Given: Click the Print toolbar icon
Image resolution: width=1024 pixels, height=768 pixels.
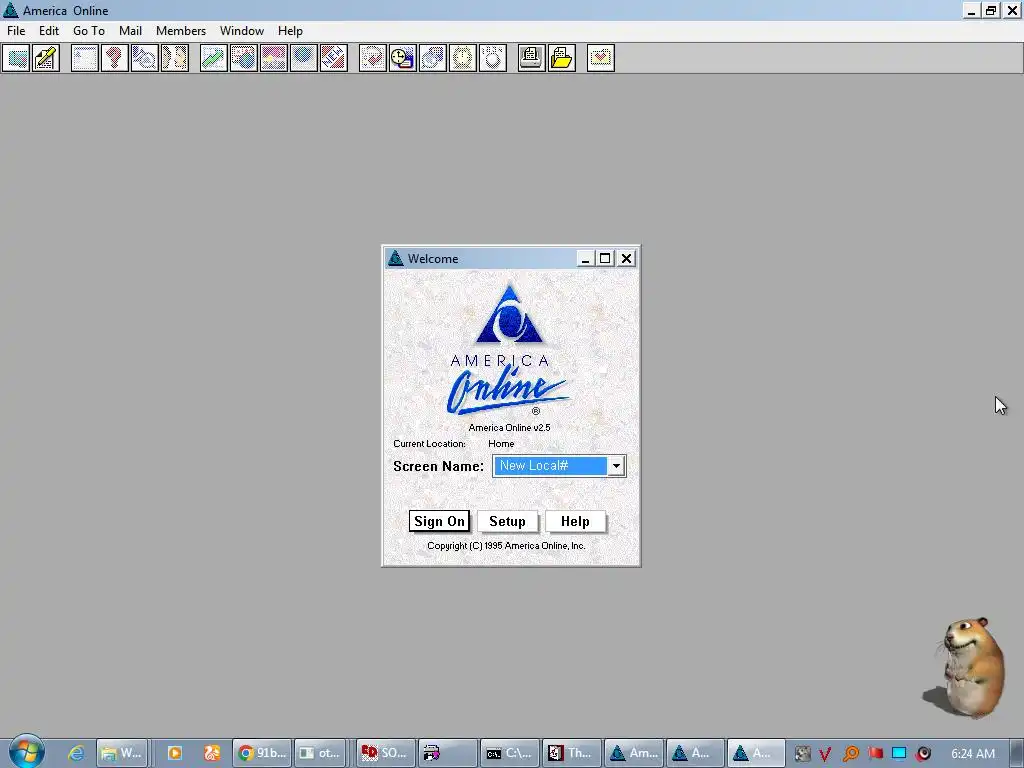Looking at the screenshot, I should [x=532, y=58].
